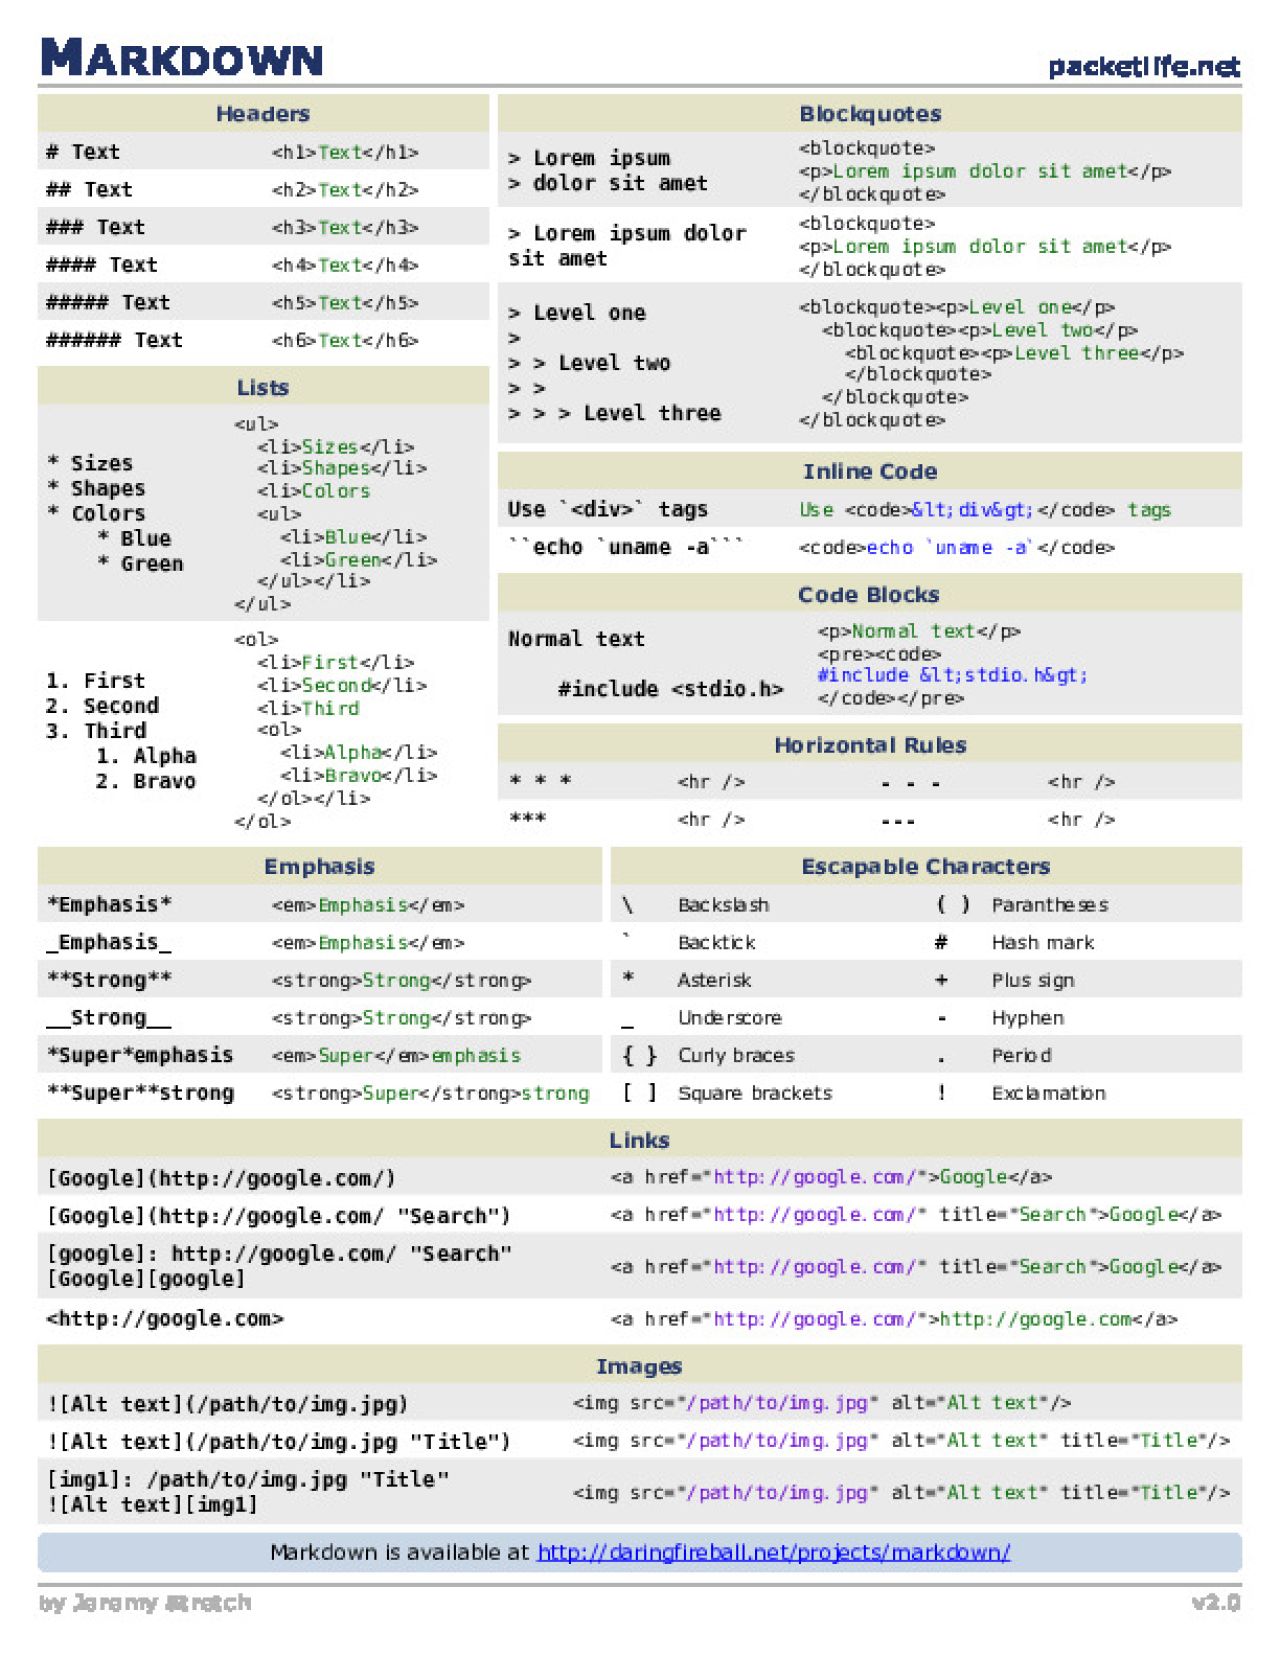The height and width of the screenshot is (1656, 1280).
Task: Click the 'Underscore' escapable character label
Action: [x=729, y=1018]
